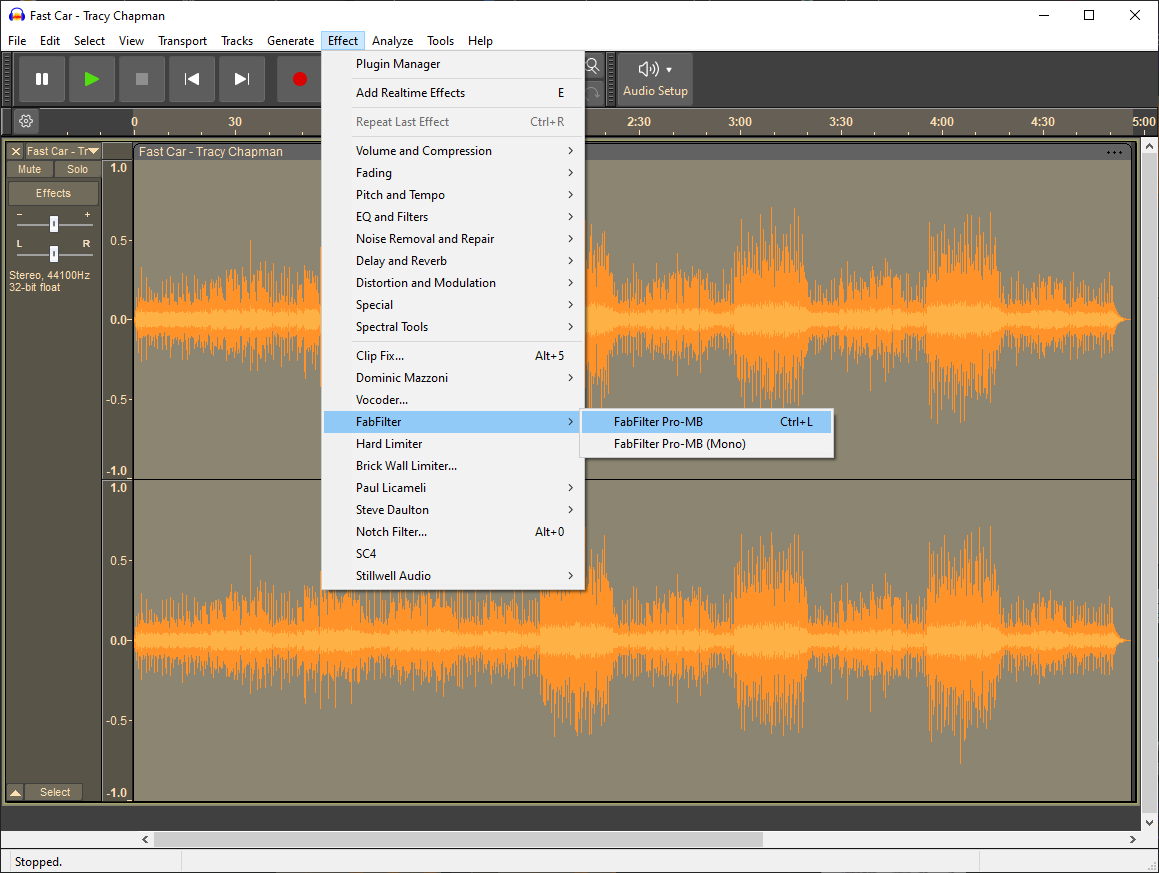1159x873 pixels.
Task: Expand the Pitch and Tempo submenu
Action: pyautogui.click(x=454, y=194)
